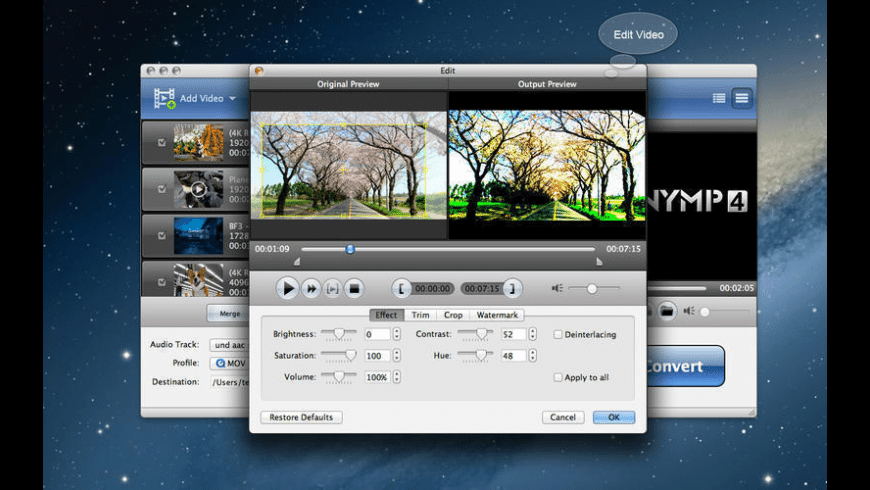
Task: Set trim end with right bracket button
Action: tap(512, 289)
